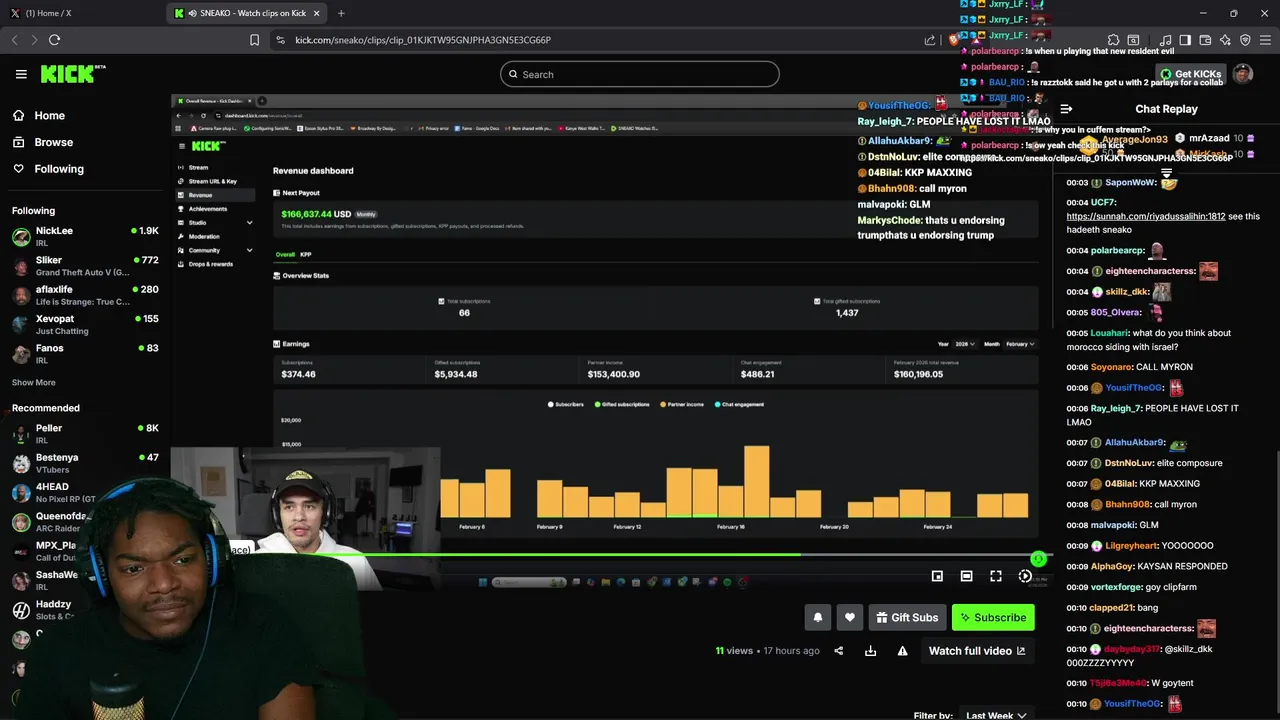Open the Leo AI sparkle icon
Viewport: 1280px width, 720px height.
[1225, 40]
